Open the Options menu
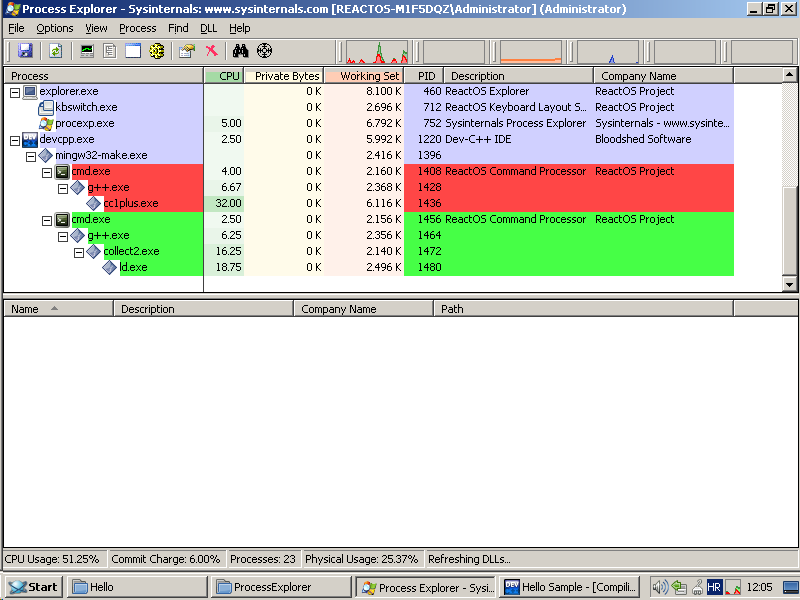This screenshot has height=600, width=800. (55, 28)
